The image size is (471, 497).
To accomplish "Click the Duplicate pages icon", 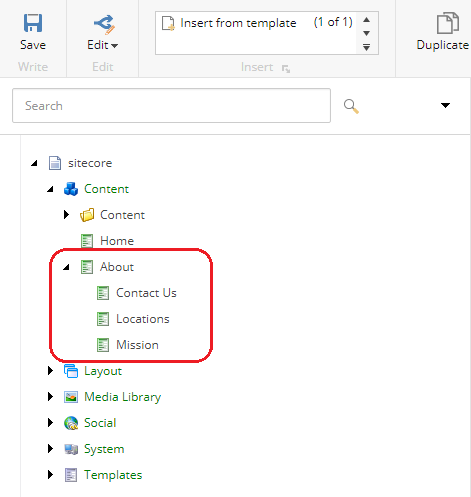I will tap(447, 23).
